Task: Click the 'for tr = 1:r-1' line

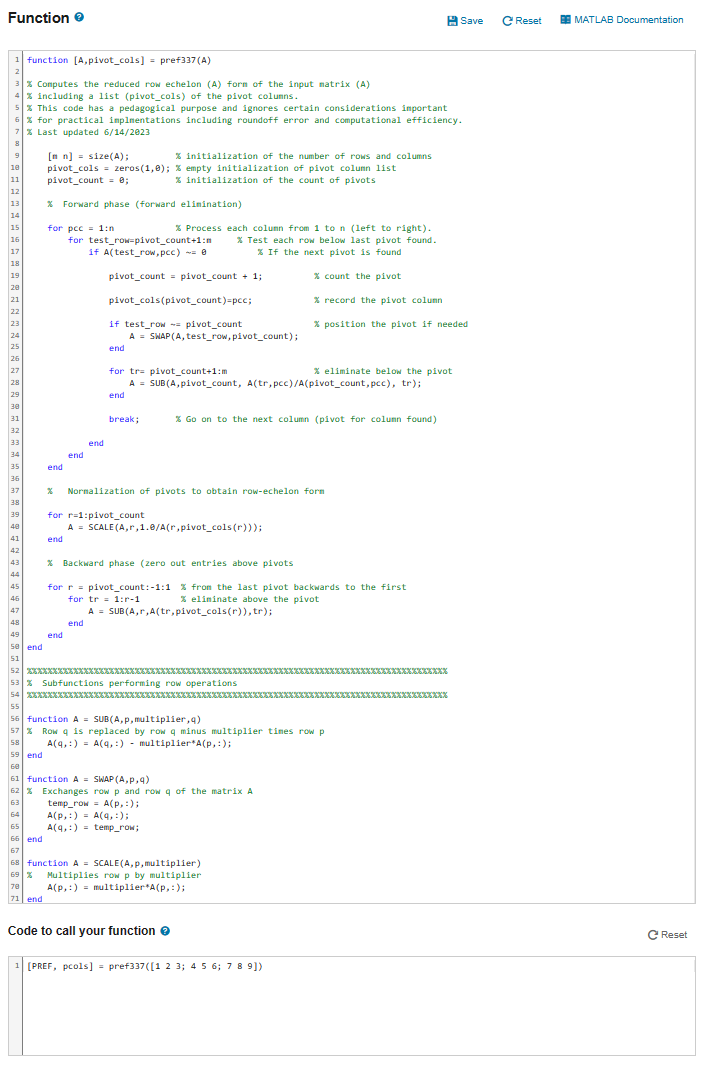Action: pos(103,599)
